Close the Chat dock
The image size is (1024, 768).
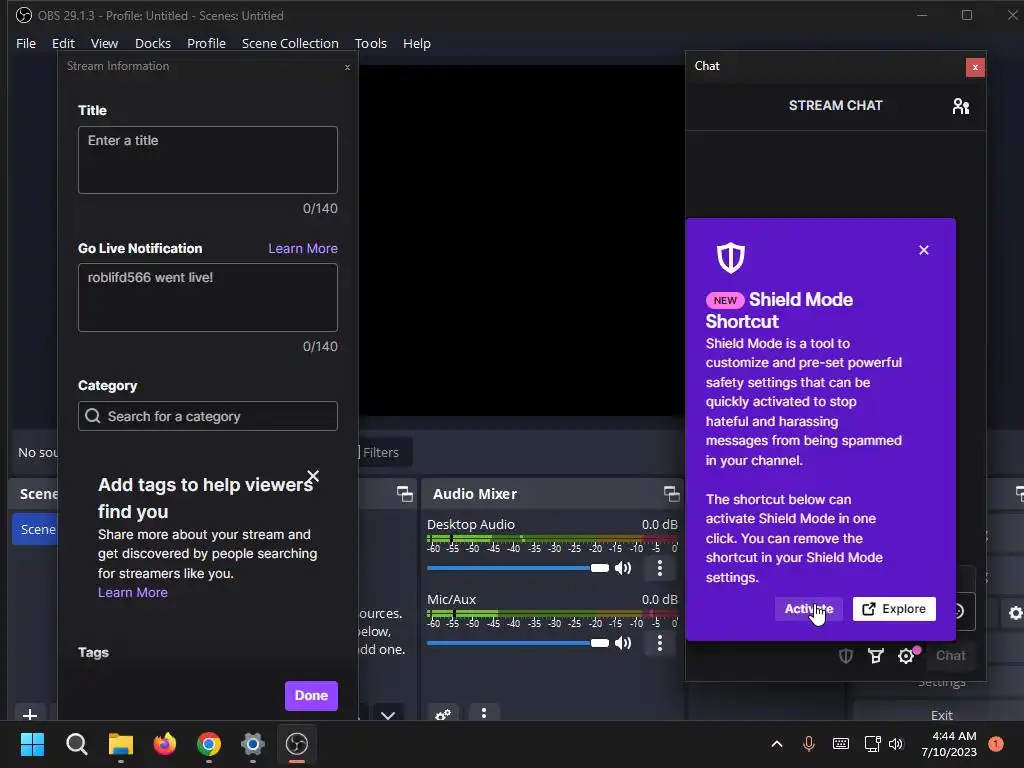tap(975, 67)
